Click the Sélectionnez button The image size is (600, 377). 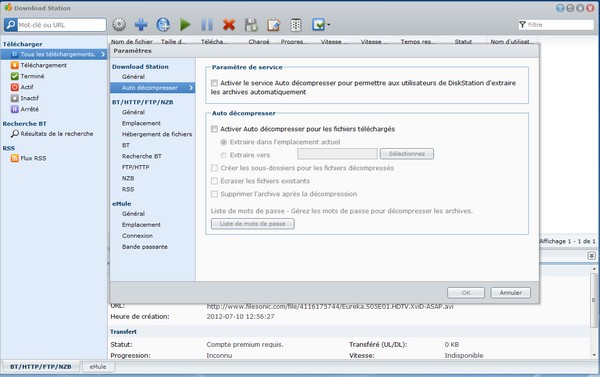[407, 154]
